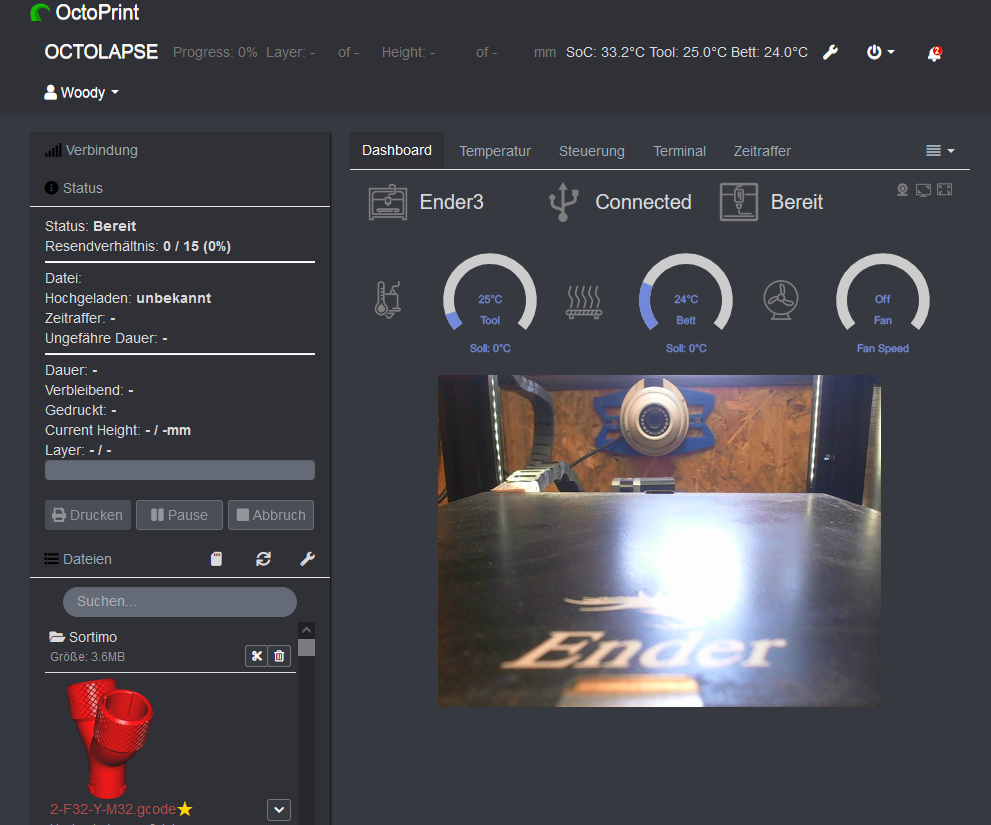Switch to the Temperatur tab
The height and width of the screenshot is (825, 991).
coord(495,151)
